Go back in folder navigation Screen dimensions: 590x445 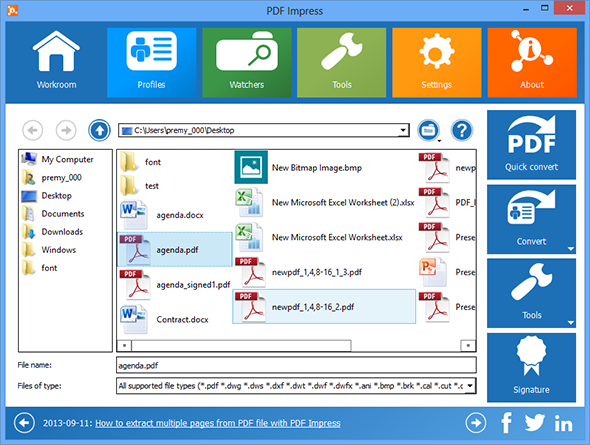pyautogui.click(x=33, y=130)
